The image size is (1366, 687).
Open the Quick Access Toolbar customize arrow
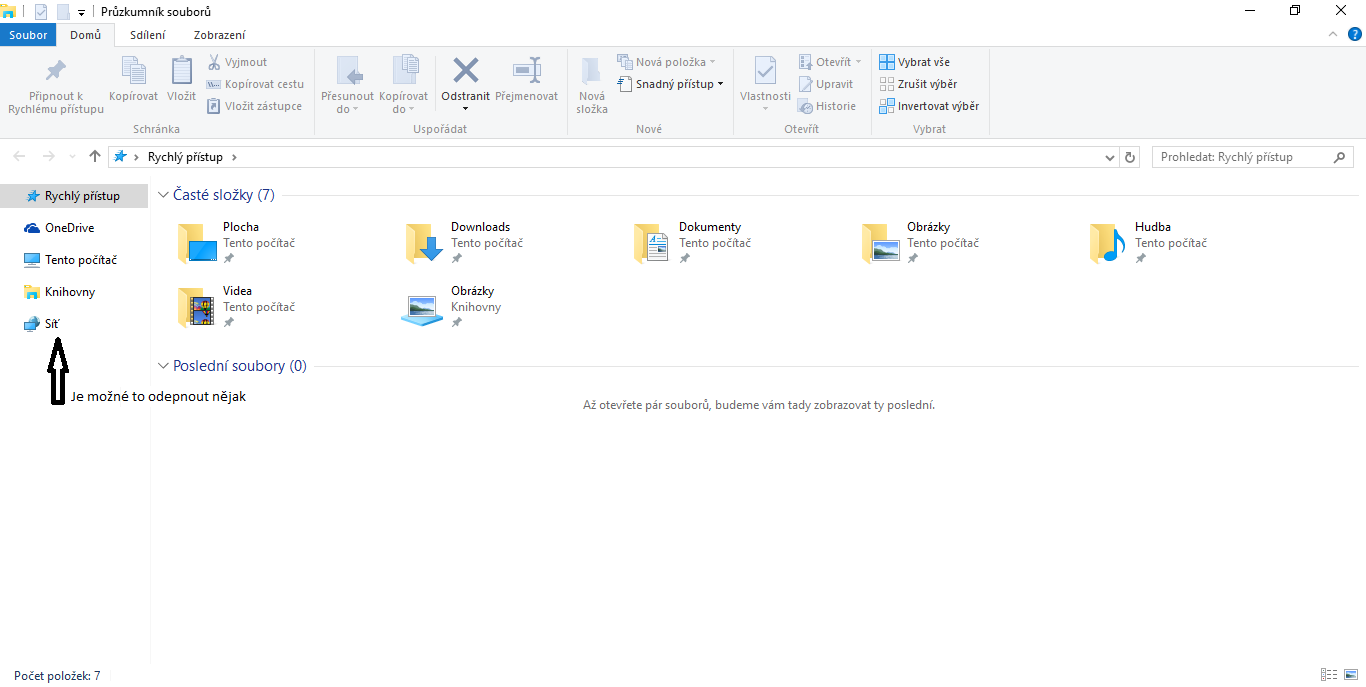(81, 12)
